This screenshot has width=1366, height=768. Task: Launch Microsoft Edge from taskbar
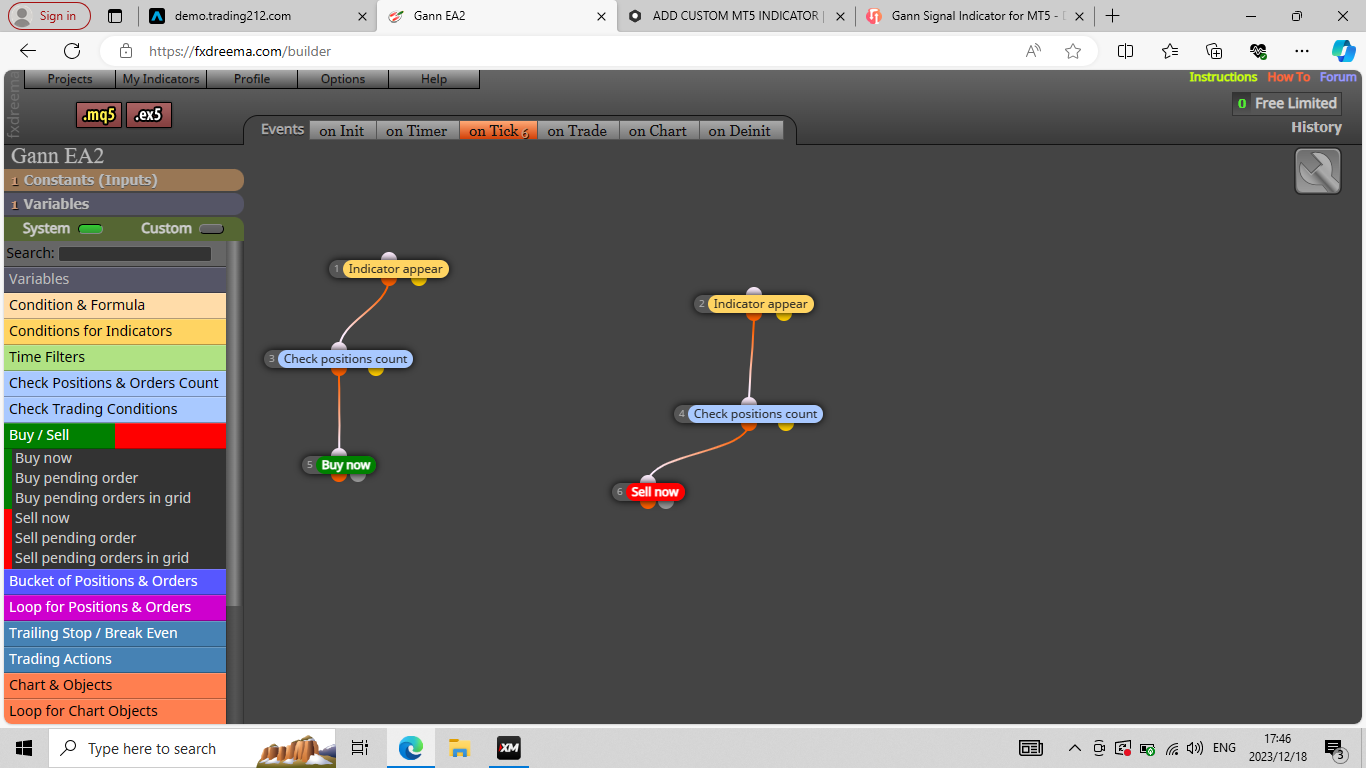pyautogui.click(x=410, y=748)
